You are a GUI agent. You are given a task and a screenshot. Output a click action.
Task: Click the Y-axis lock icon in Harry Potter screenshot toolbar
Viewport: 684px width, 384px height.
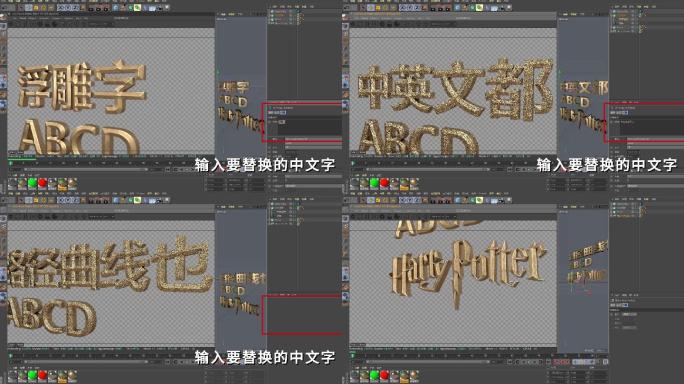(410, 200)
